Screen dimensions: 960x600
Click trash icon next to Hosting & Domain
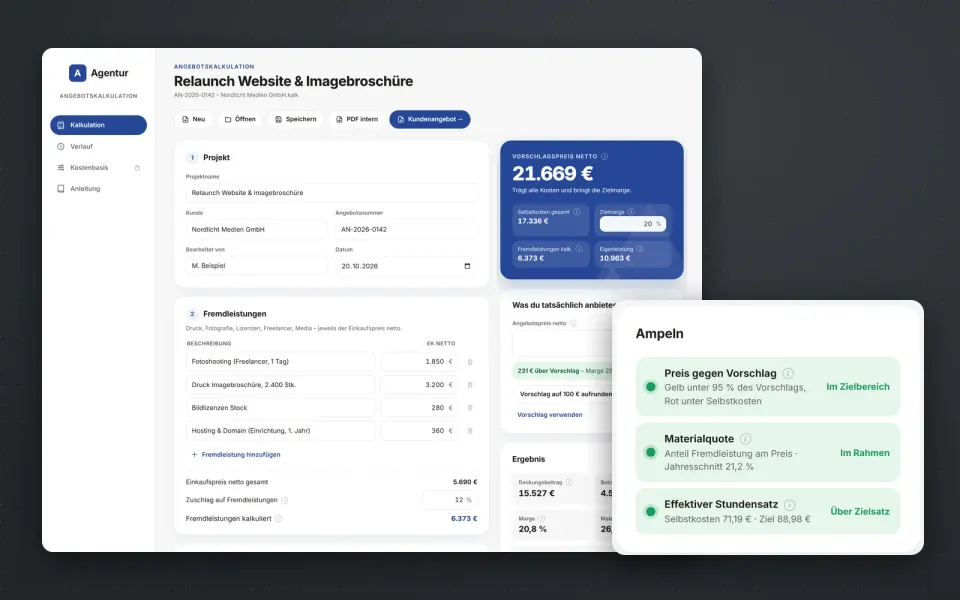[470, 431]
